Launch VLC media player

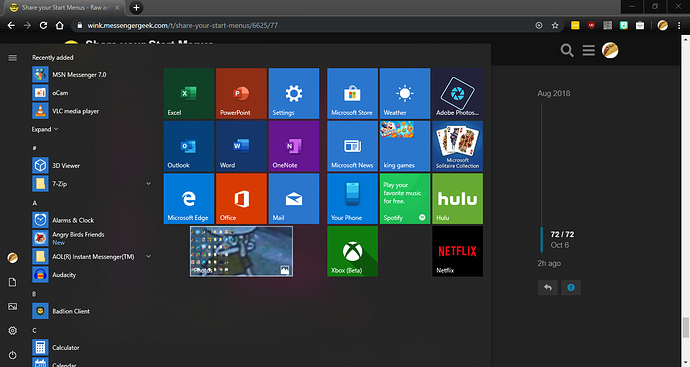[92, 111]
